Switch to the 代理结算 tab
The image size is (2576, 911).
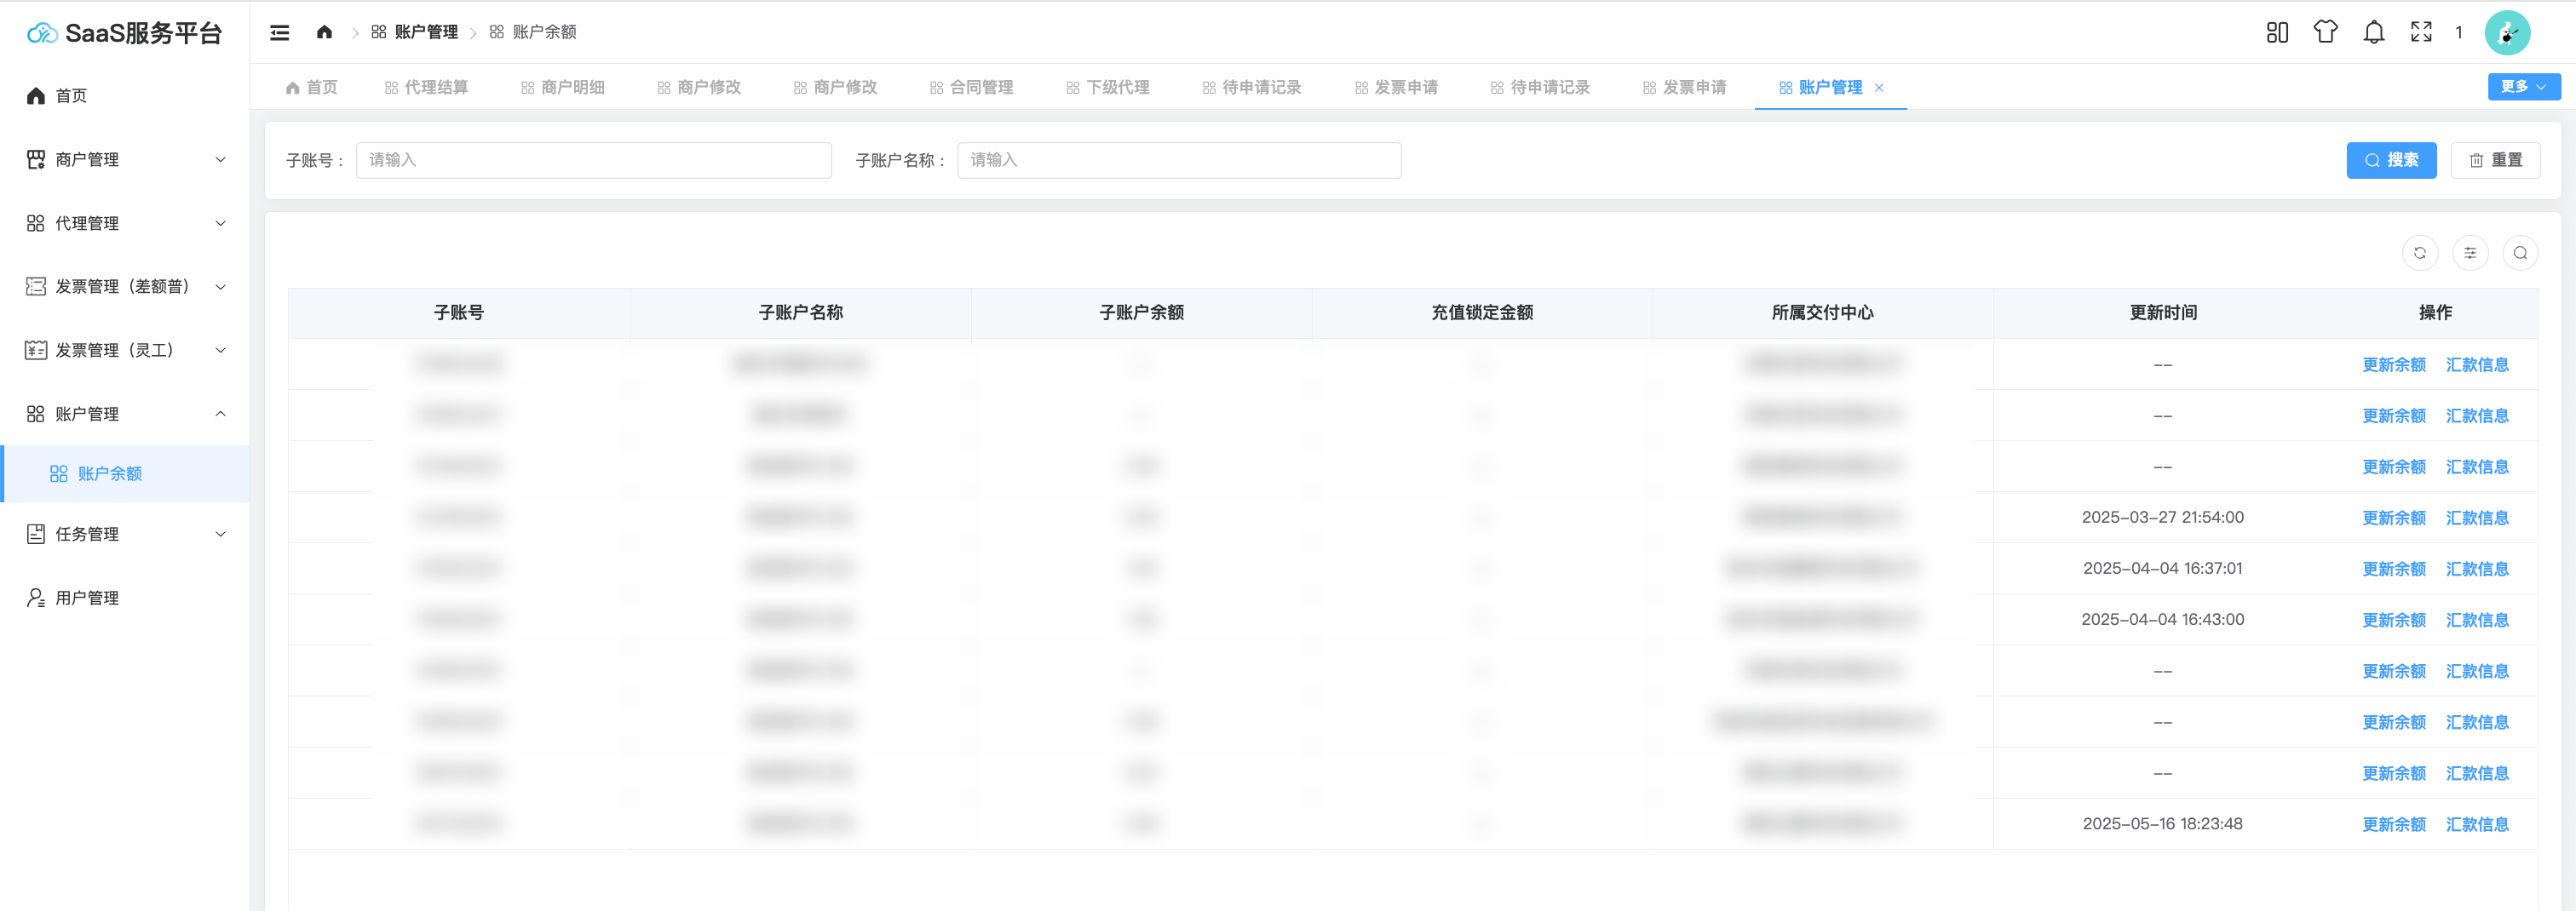427,88
